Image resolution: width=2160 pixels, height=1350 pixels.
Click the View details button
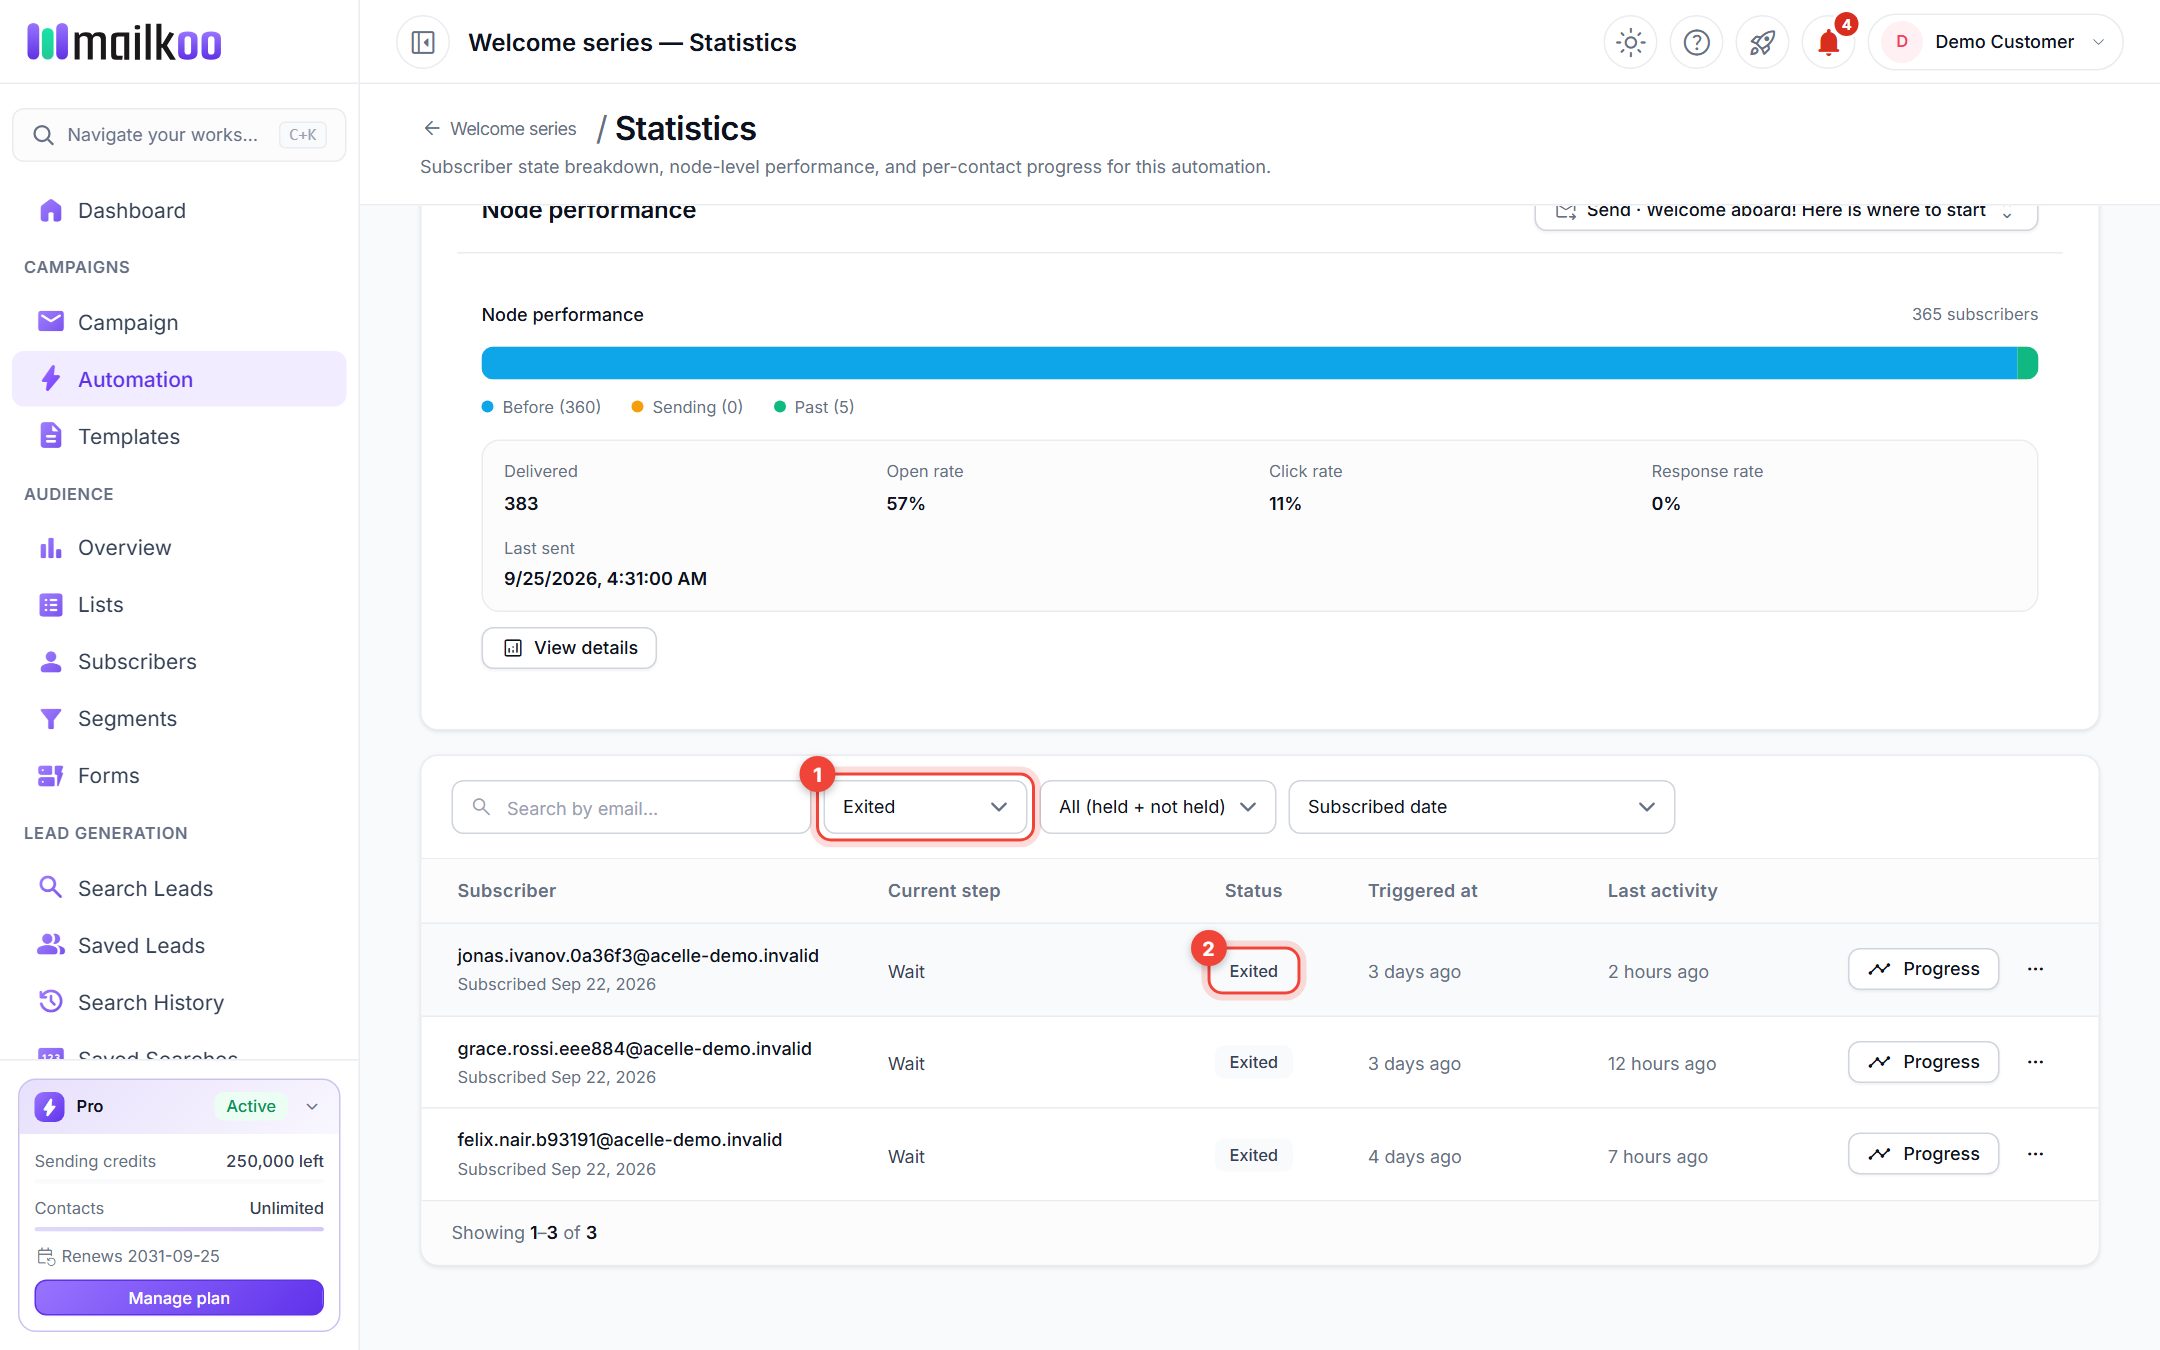tap(569, 648)
